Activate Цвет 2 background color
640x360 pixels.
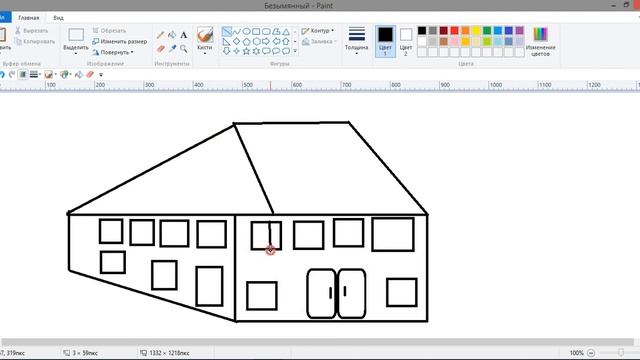(x=406, y=41)
